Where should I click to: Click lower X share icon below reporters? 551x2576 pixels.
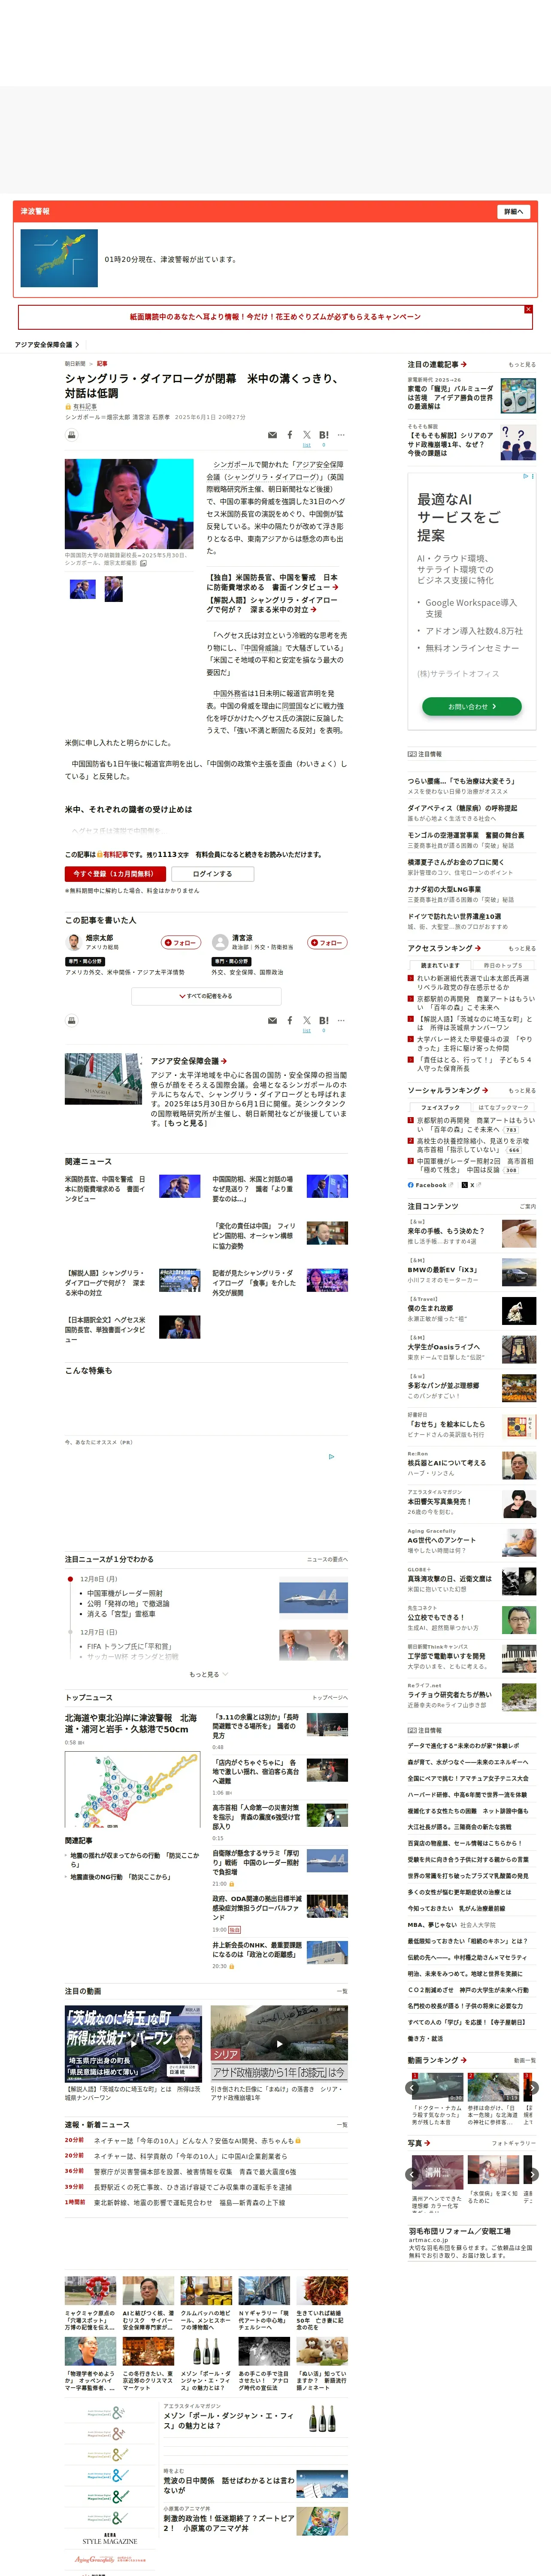click(x=307, y=1021)
